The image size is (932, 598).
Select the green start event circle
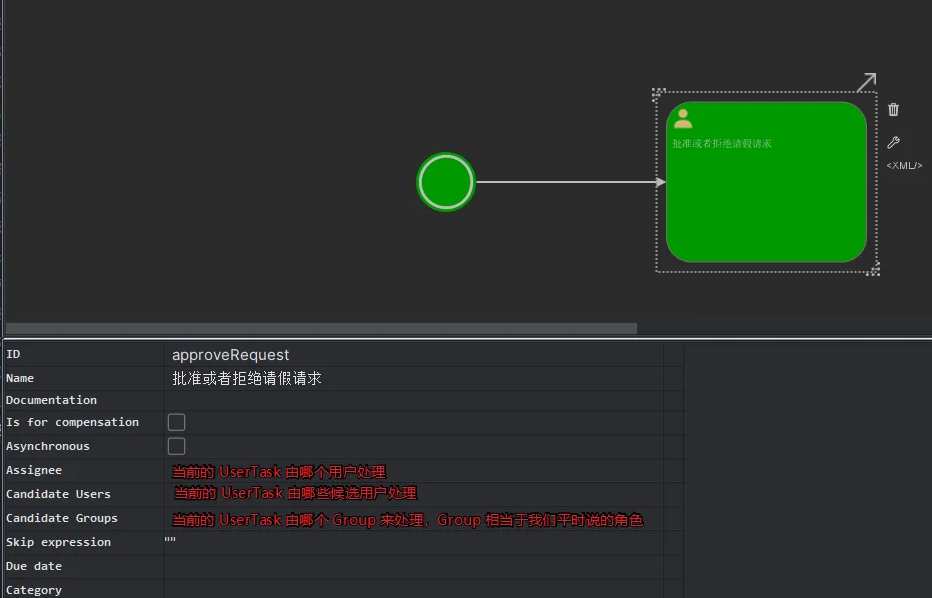[445, 182]
